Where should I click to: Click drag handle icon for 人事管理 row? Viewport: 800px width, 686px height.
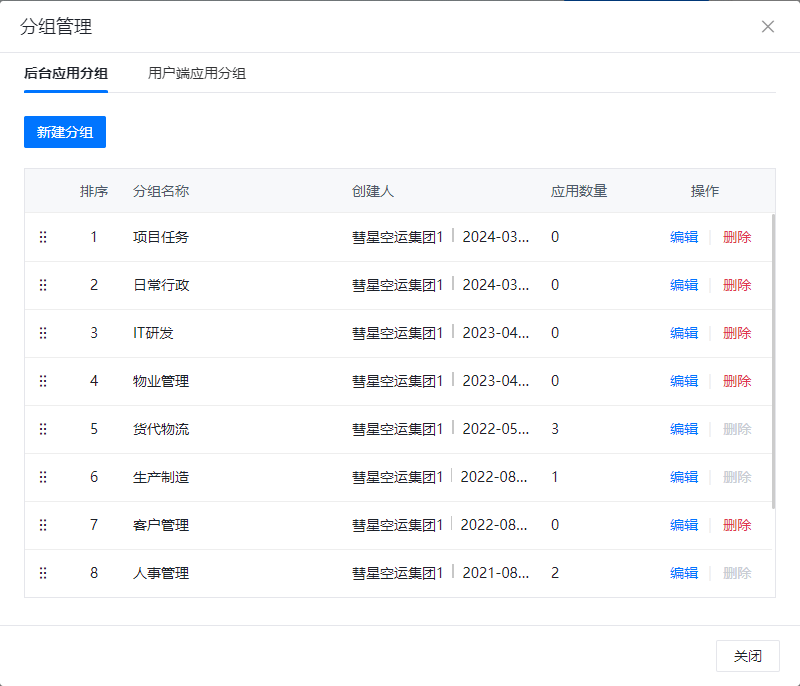click(x=43, y=573)
